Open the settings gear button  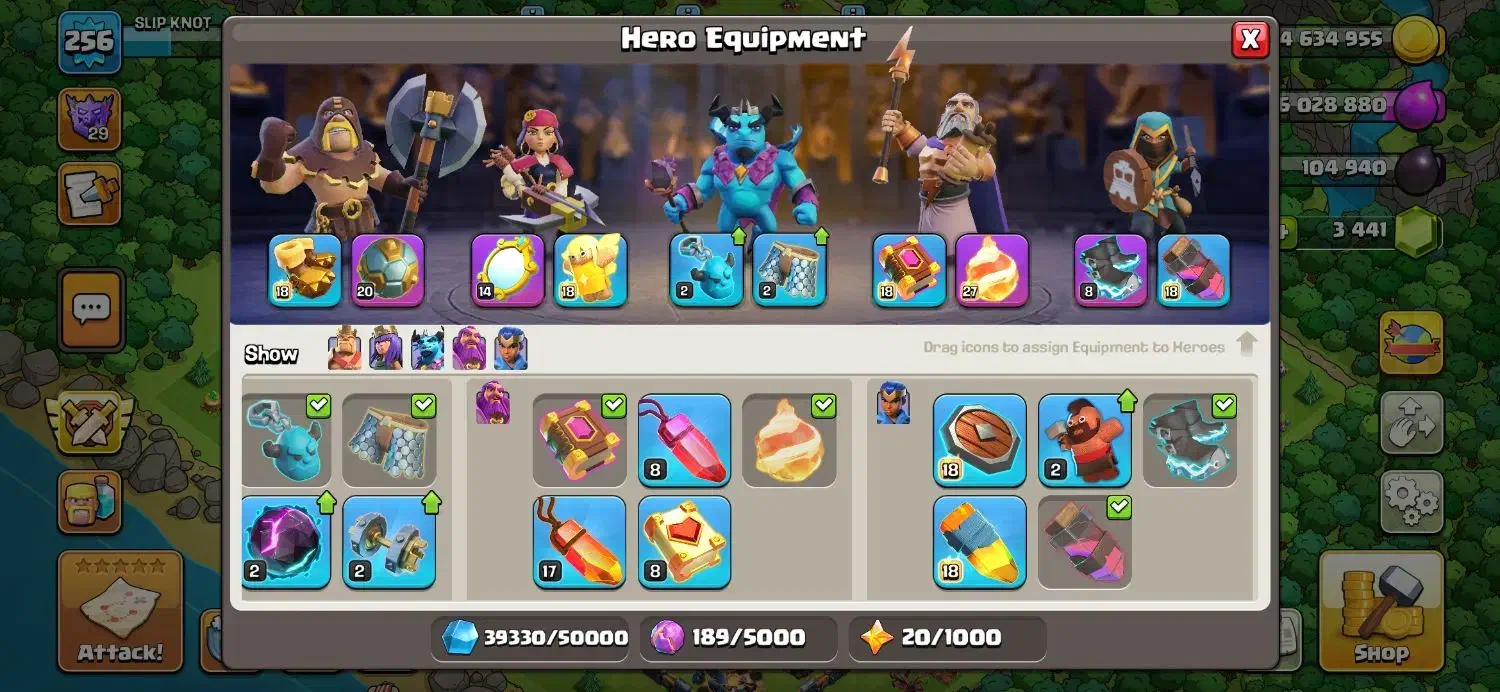(1411, 502)
